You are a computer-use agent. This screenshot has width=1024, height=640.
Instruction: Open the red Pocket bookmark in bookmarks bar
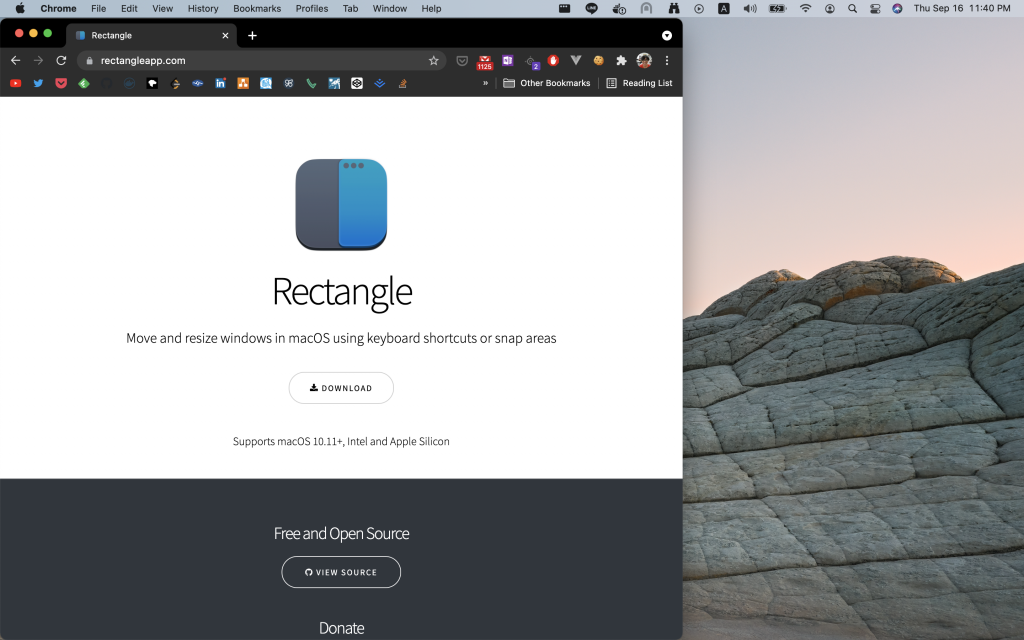point(61,83)
